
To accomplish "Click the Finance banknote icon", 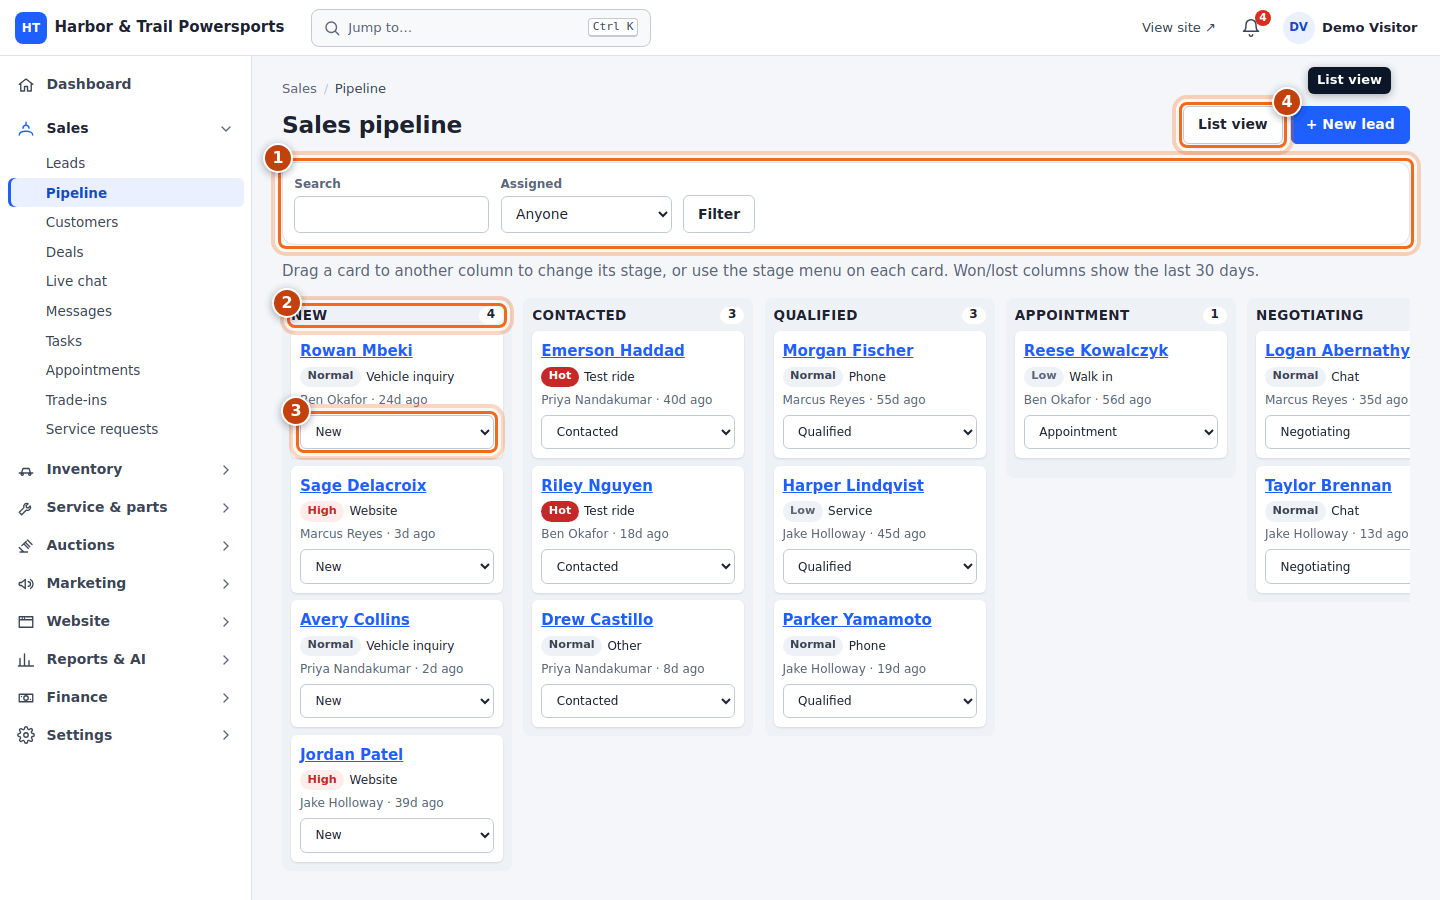I will (26, 698).
